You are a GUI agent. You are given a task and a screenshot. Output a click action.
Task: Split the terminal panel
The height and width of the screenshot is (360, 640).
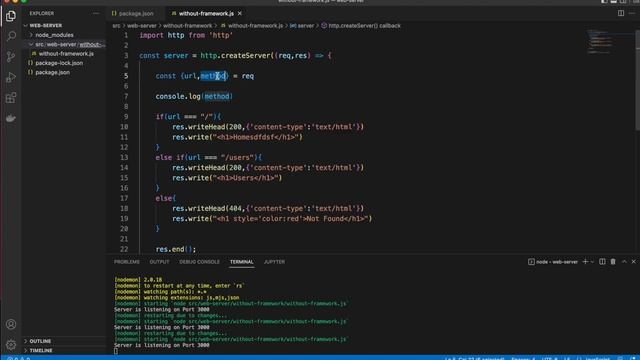602,262
